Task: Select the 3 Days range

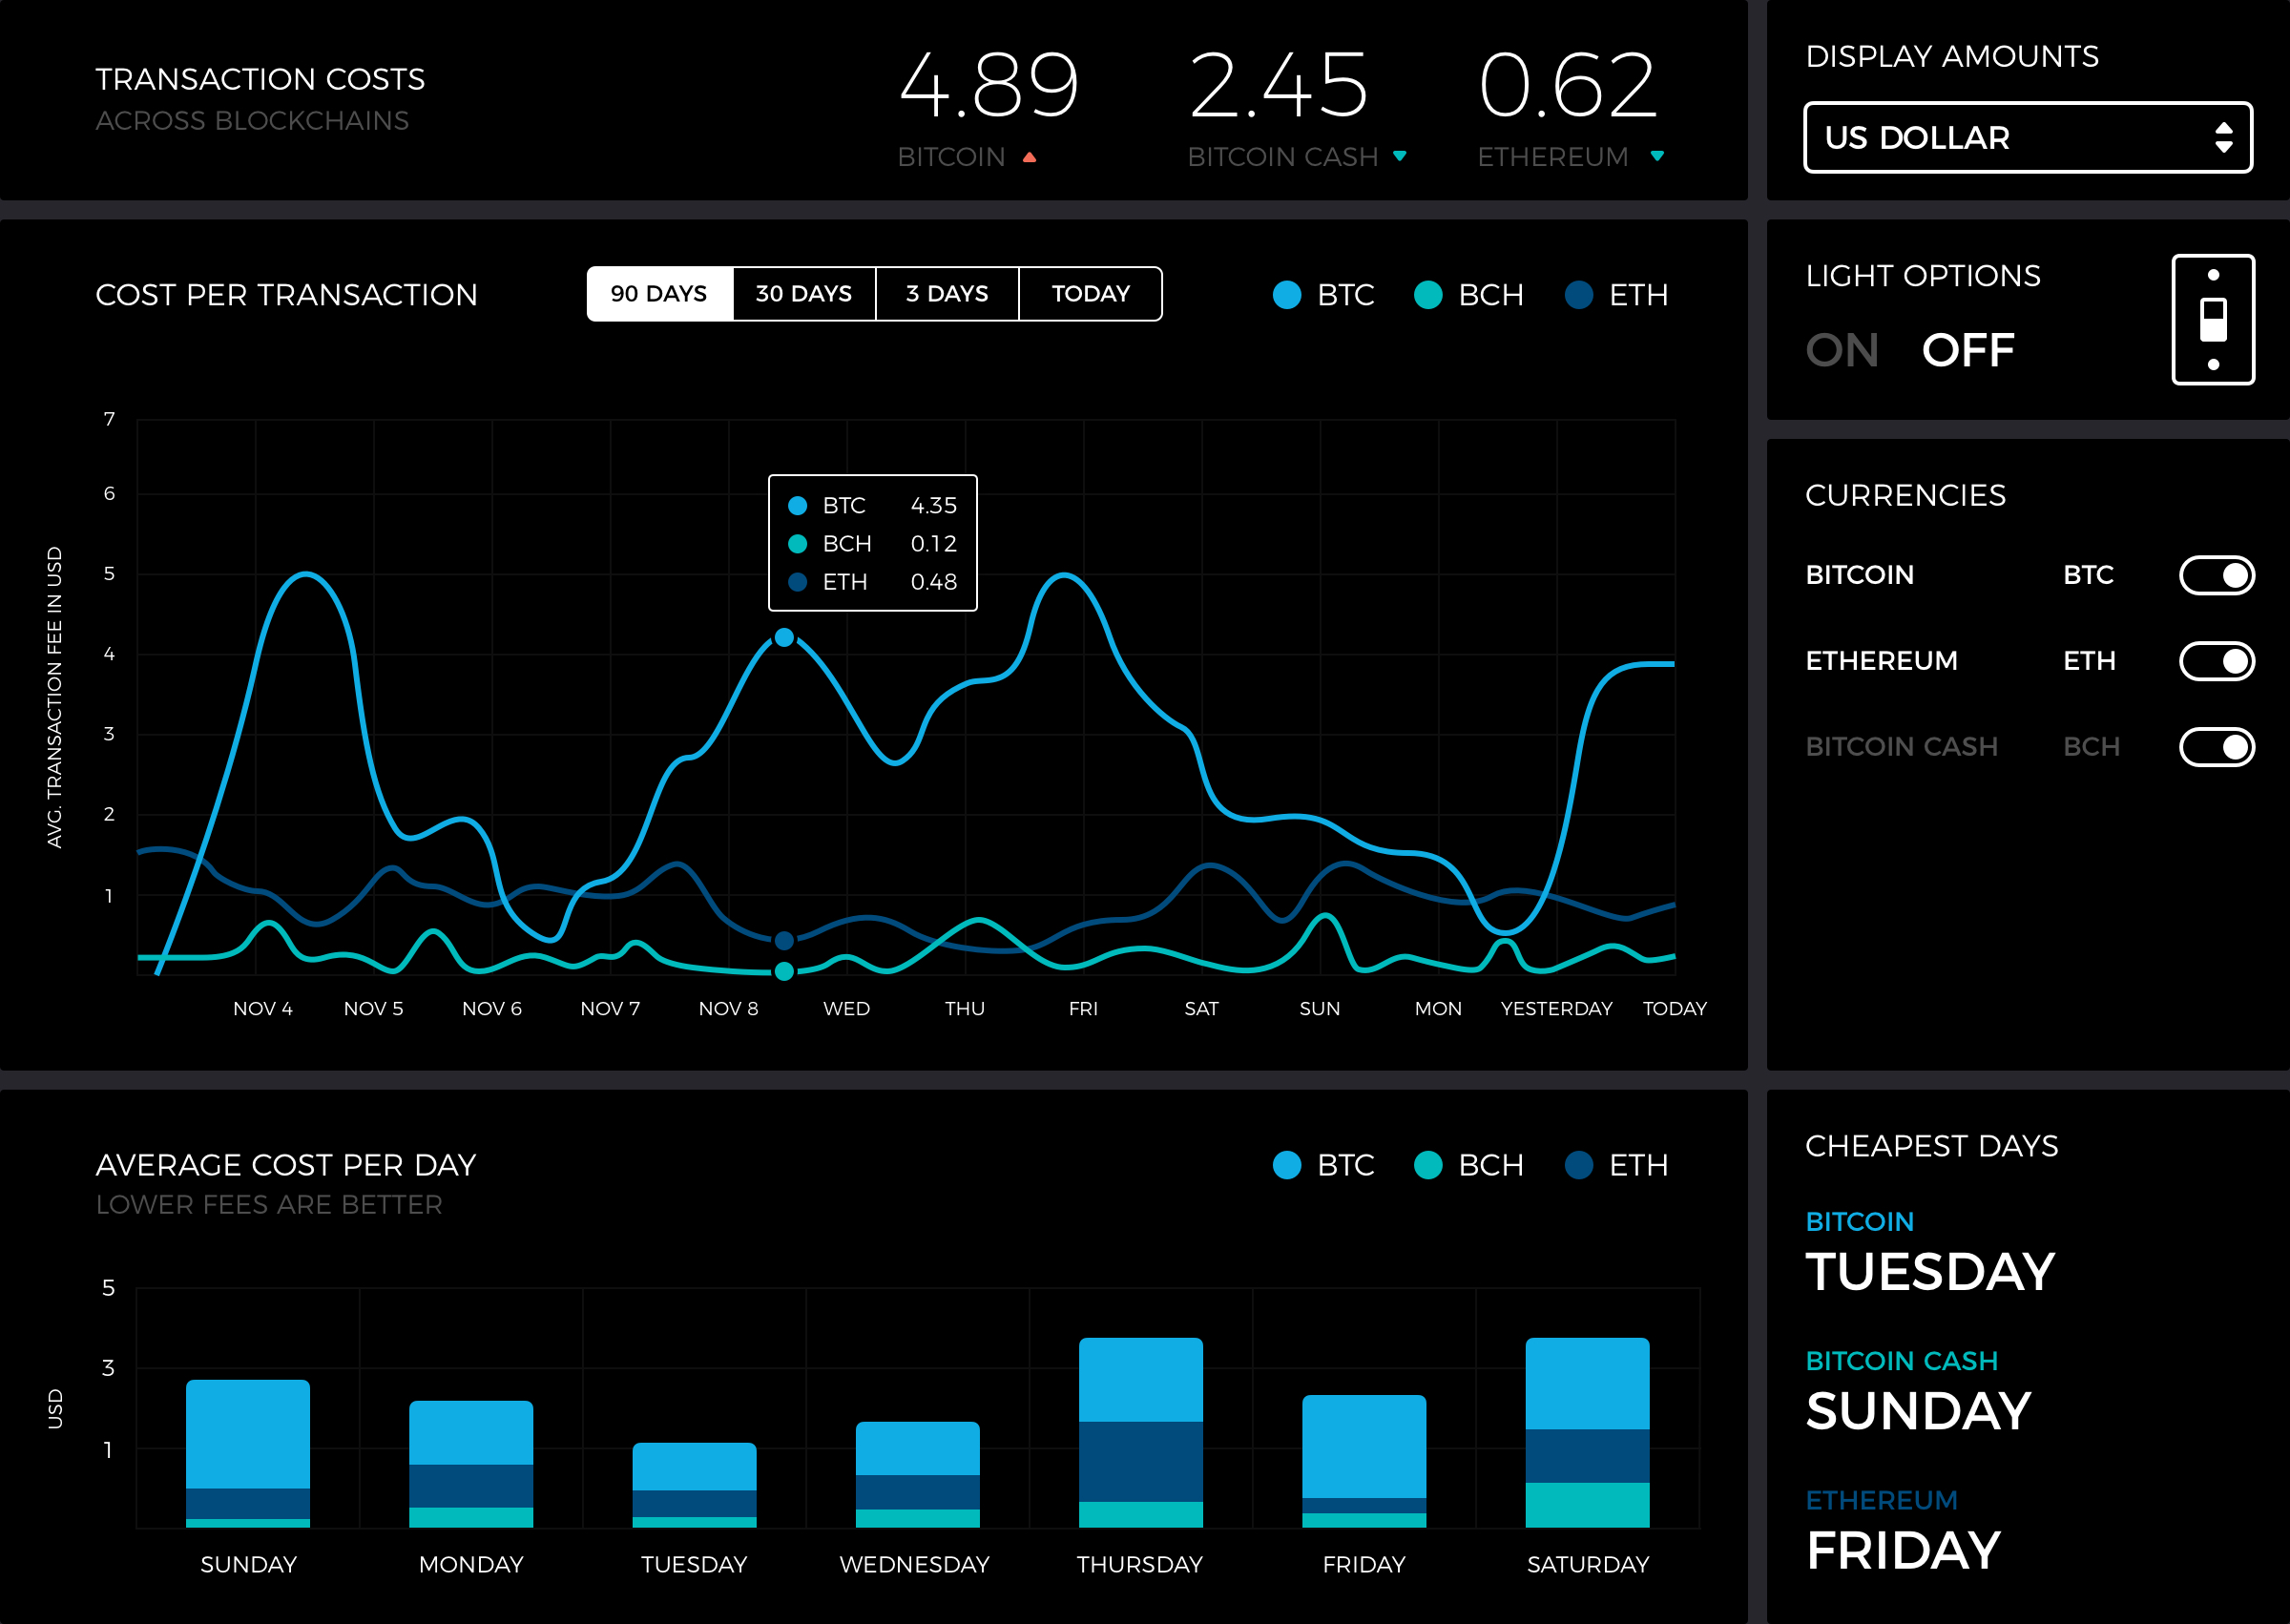Action: point(946,294)
